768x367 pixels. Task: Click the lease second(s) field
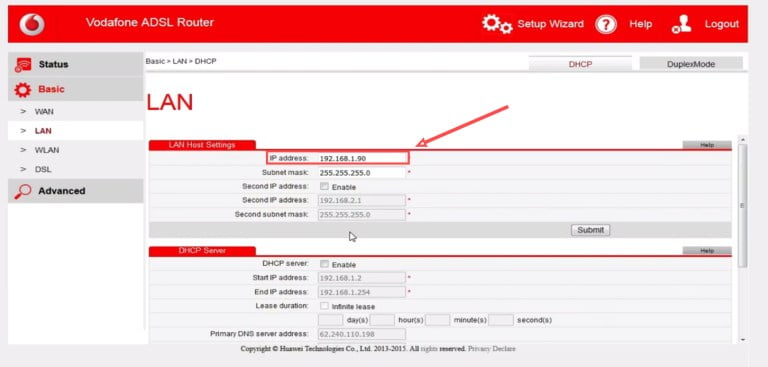pos(501,320)
